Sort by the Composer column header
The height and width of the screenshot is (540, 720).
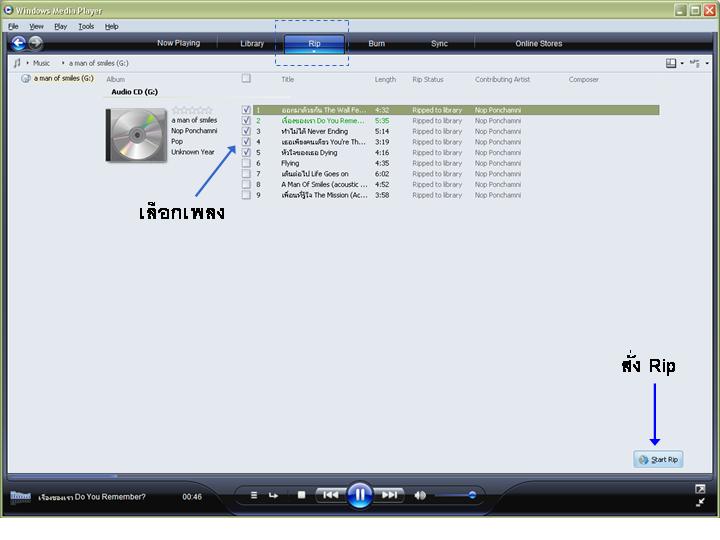(x=584, y=79)
